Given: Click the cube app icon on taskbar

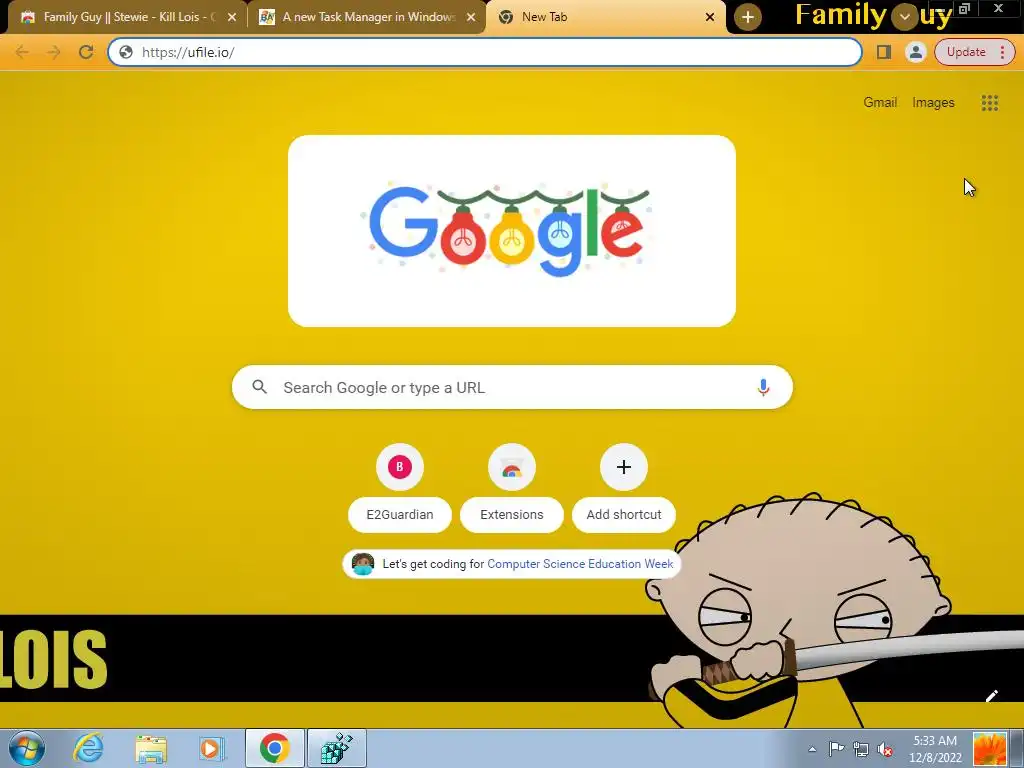Looking at the screenshot, I should [337, 748].
